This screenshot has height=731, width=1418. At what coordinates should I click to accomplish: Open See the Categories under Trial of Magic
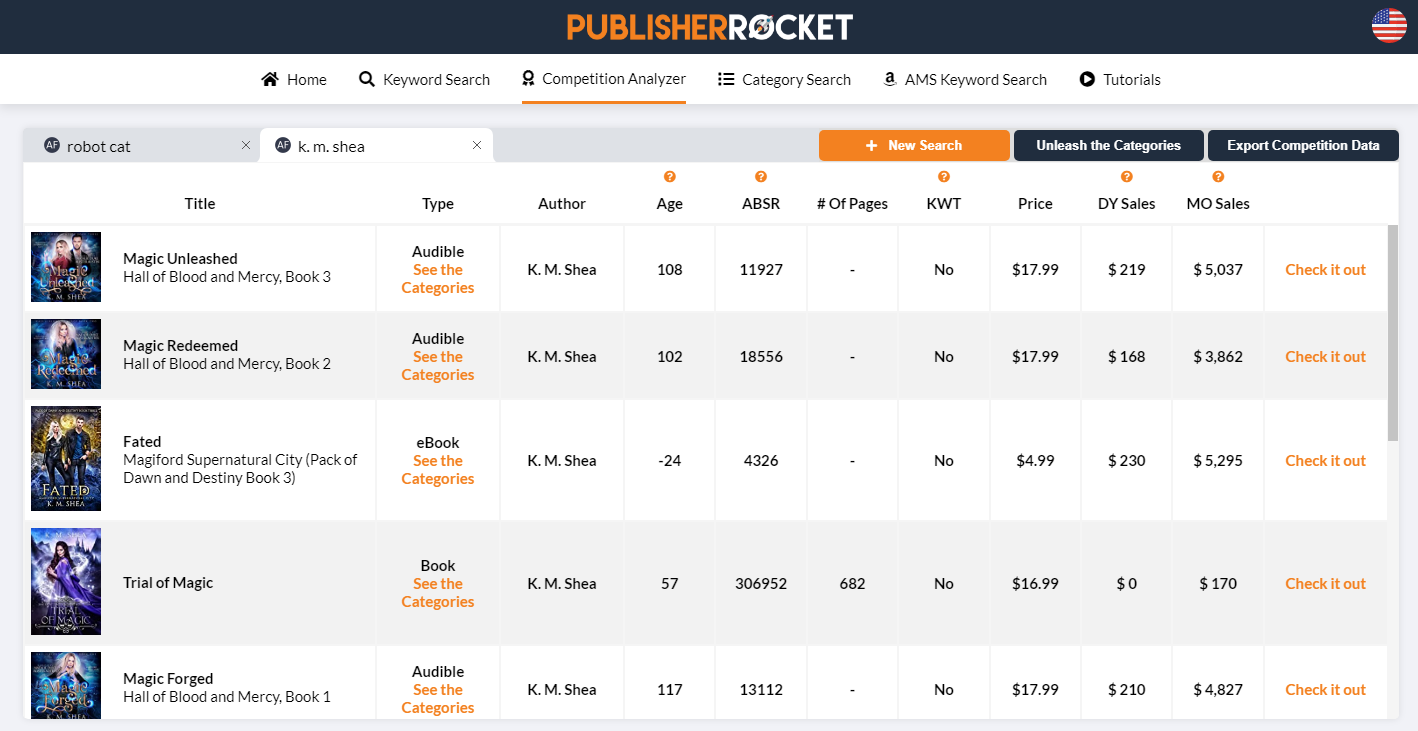437,592
